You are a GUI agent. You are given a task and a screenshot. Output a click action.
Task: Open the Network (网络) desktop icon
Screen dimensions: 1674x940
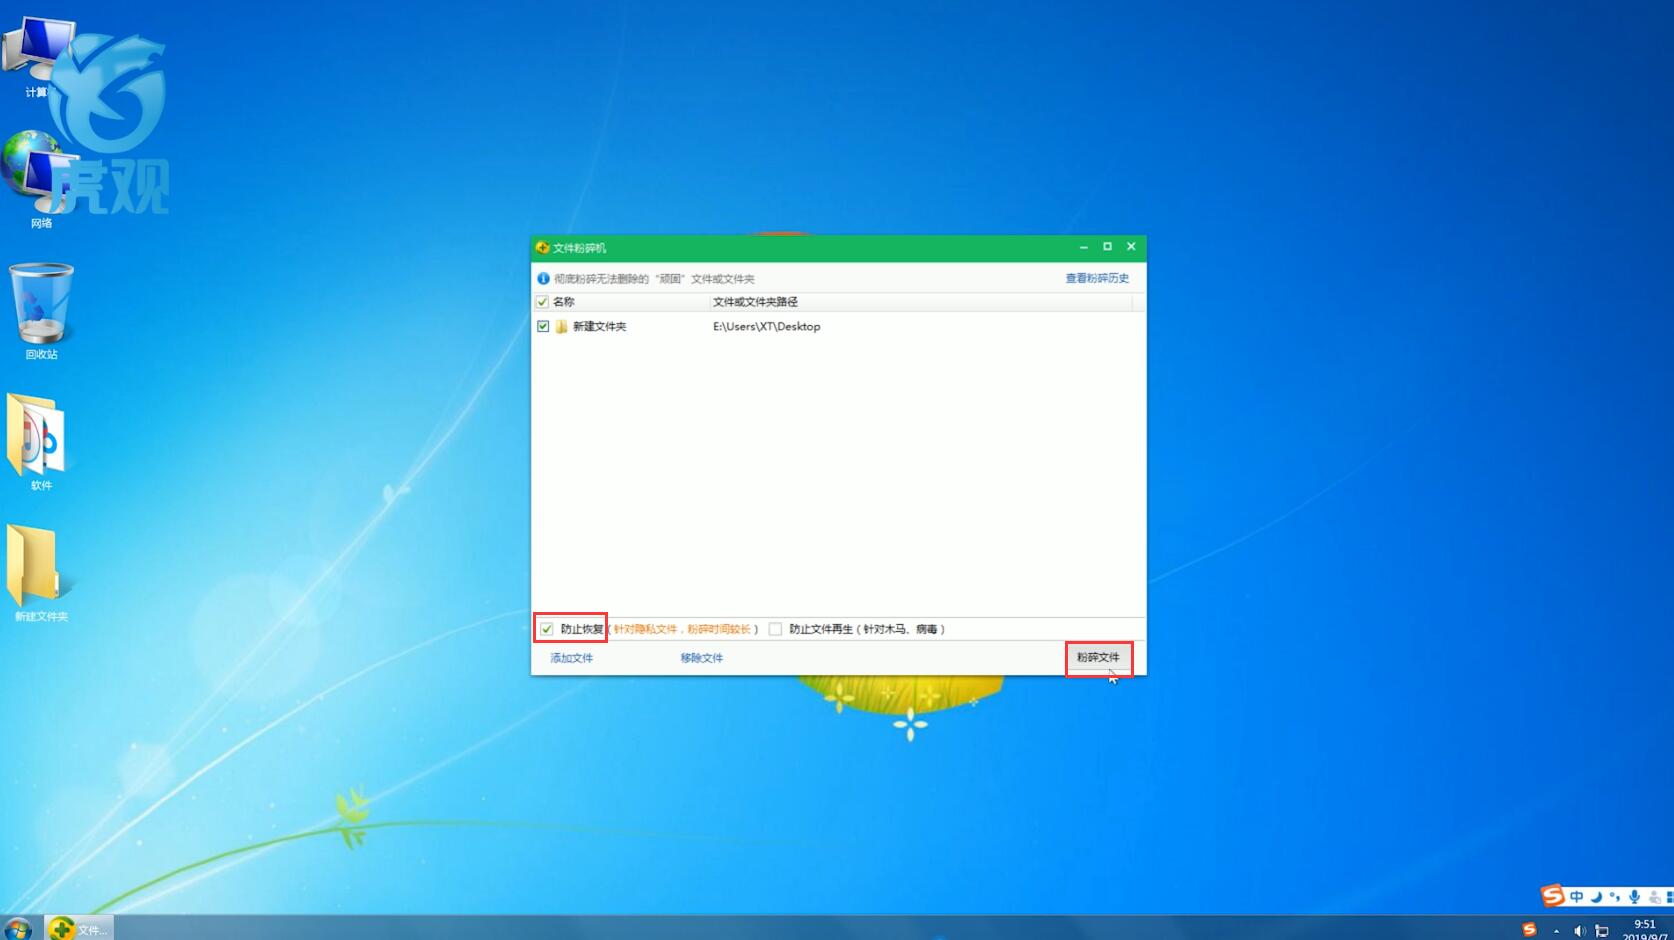[38, 180]
